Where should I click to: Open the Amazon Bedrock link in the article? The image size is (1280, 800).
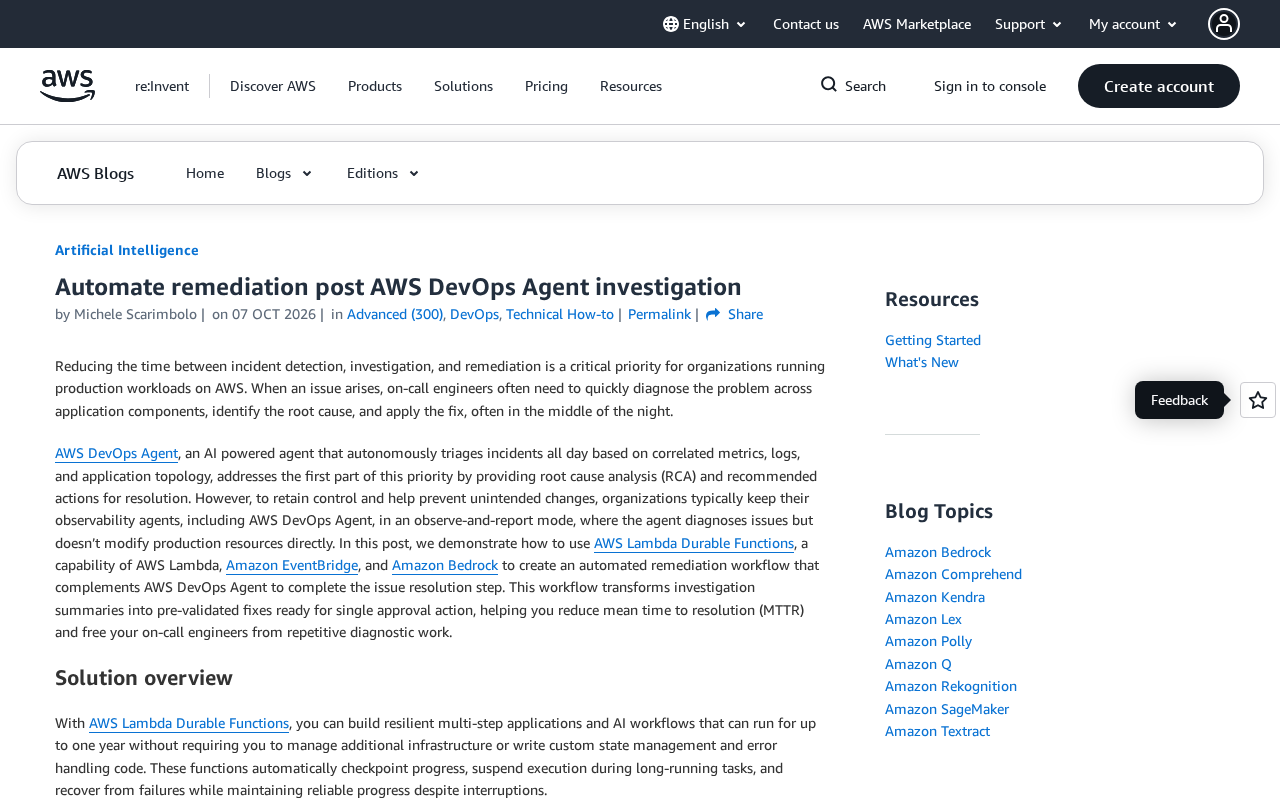(x=445, y=565)
